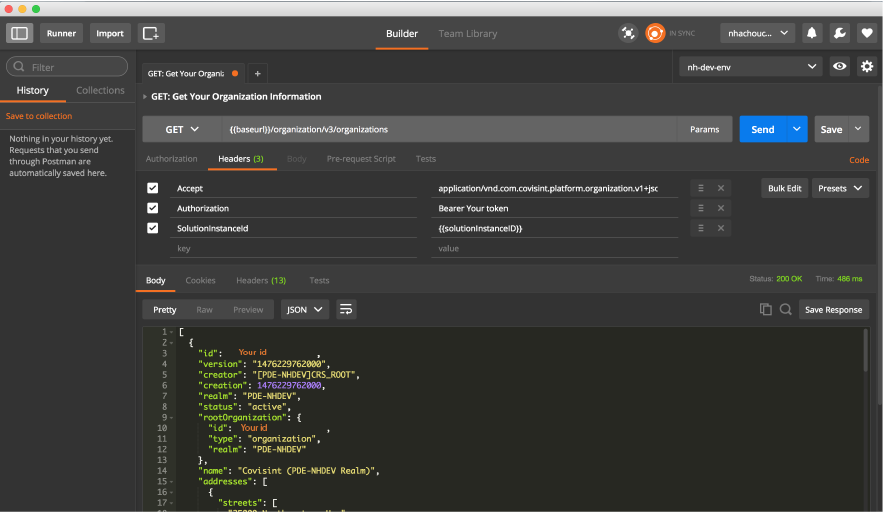
Task: Click the Bulk Edit button
Action: [784, 188]
